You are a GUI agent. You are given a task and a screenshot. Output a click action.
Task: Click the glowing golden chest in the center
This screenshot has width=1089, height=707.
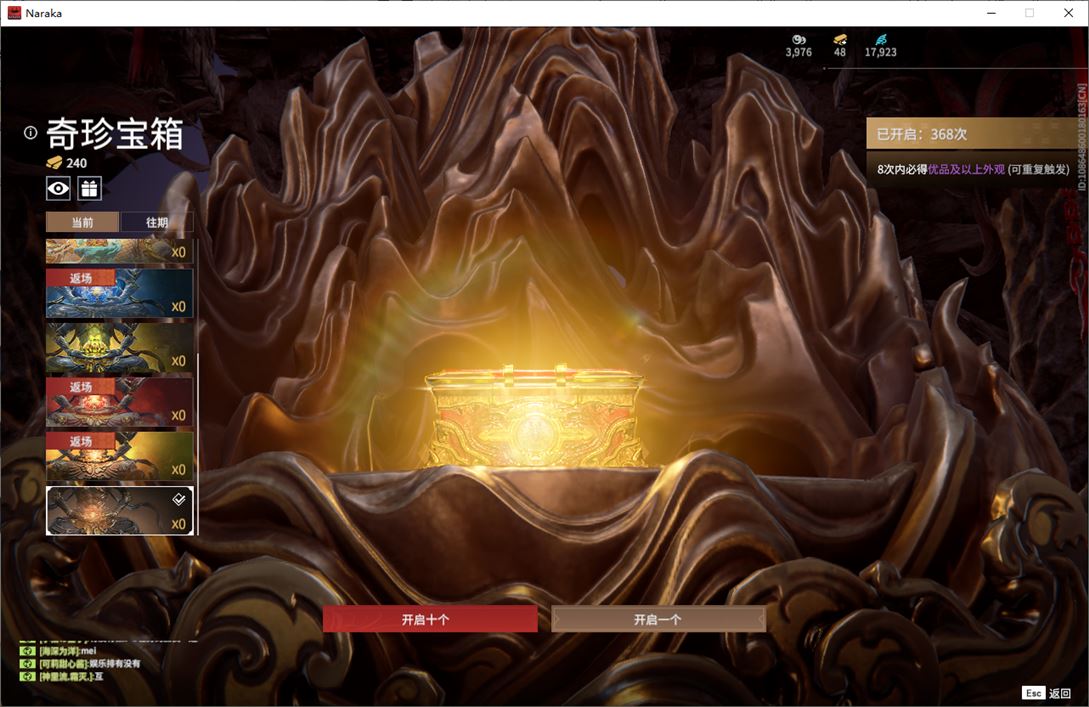[x=535, y=417]
